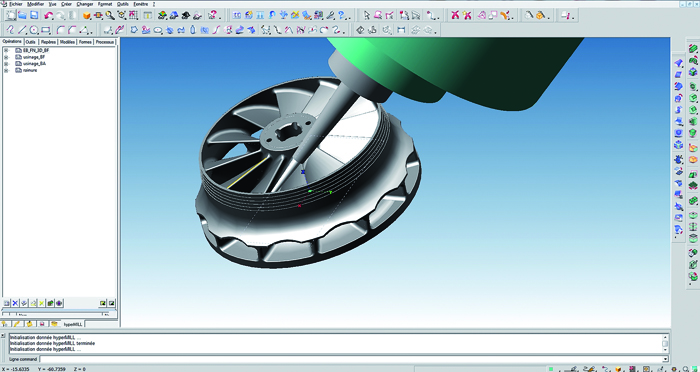Click the pencil bottom tab icon

[17, 324]
